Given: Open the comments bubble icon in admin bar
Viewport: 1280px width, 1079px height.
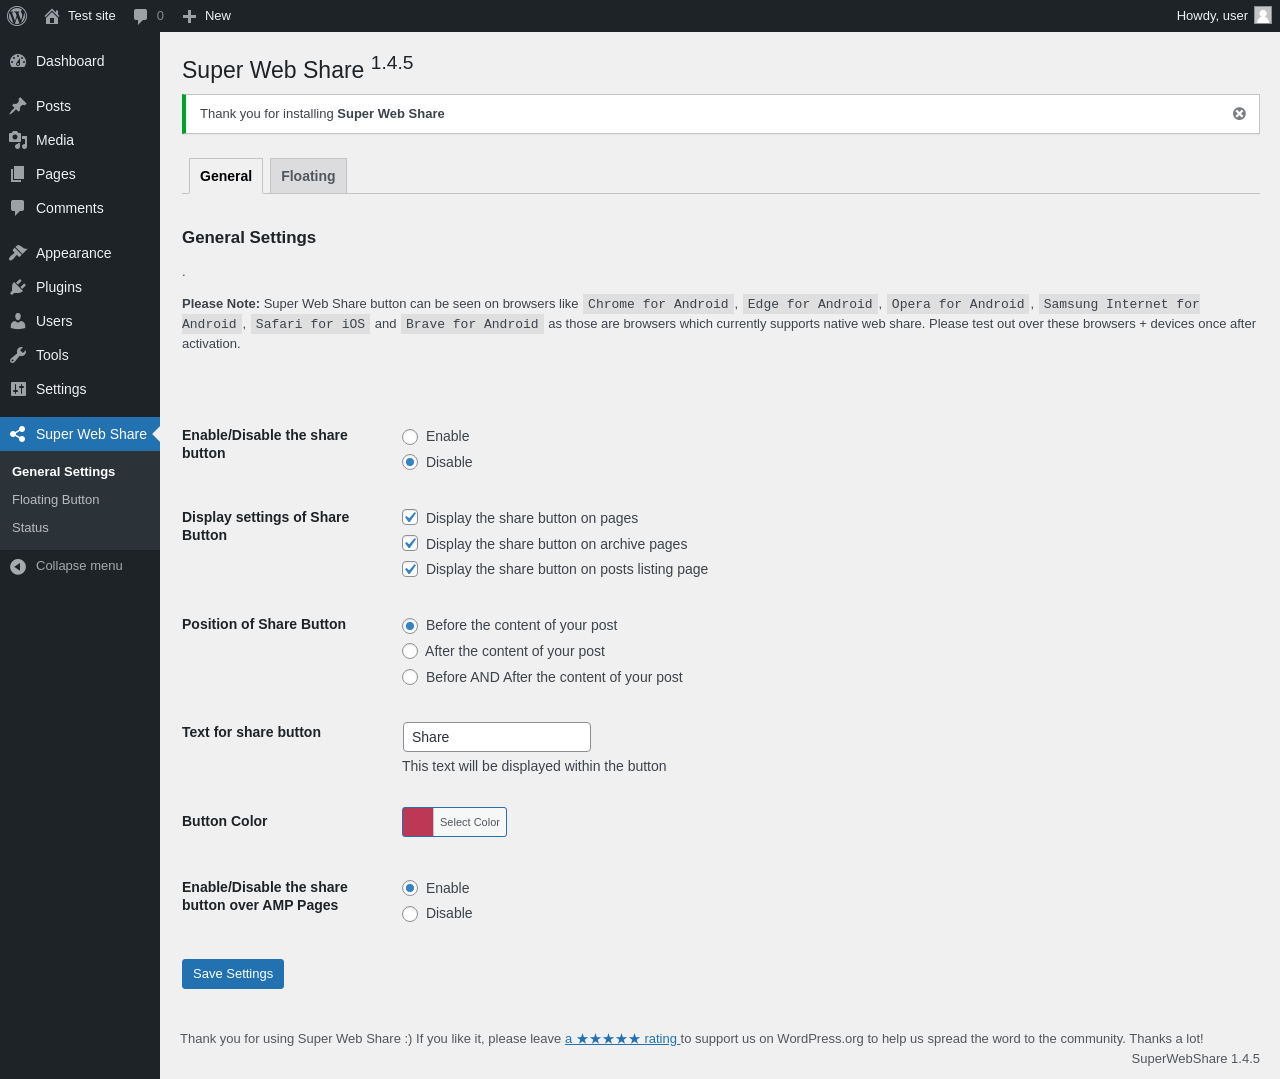Looking at the screenshot, I should coord(141,16).
